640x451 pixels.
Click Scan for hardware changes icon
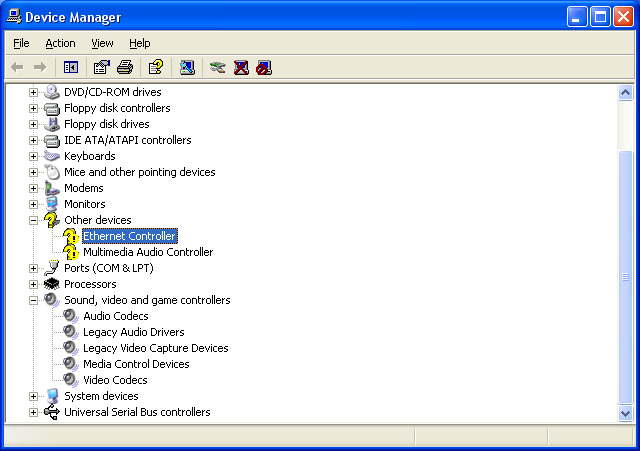[x=186, y=68]
